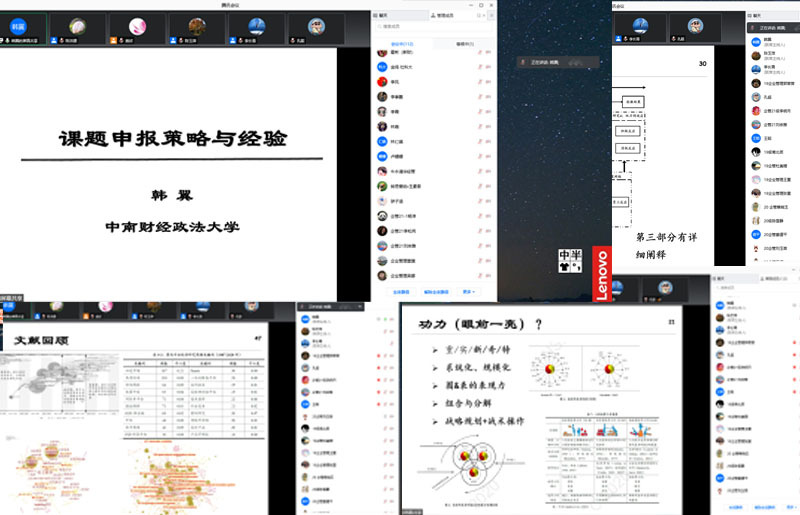Toggle the microphone icon beside 金鸡 社科大
800x515 pixels.
click(x=481, y=66)
